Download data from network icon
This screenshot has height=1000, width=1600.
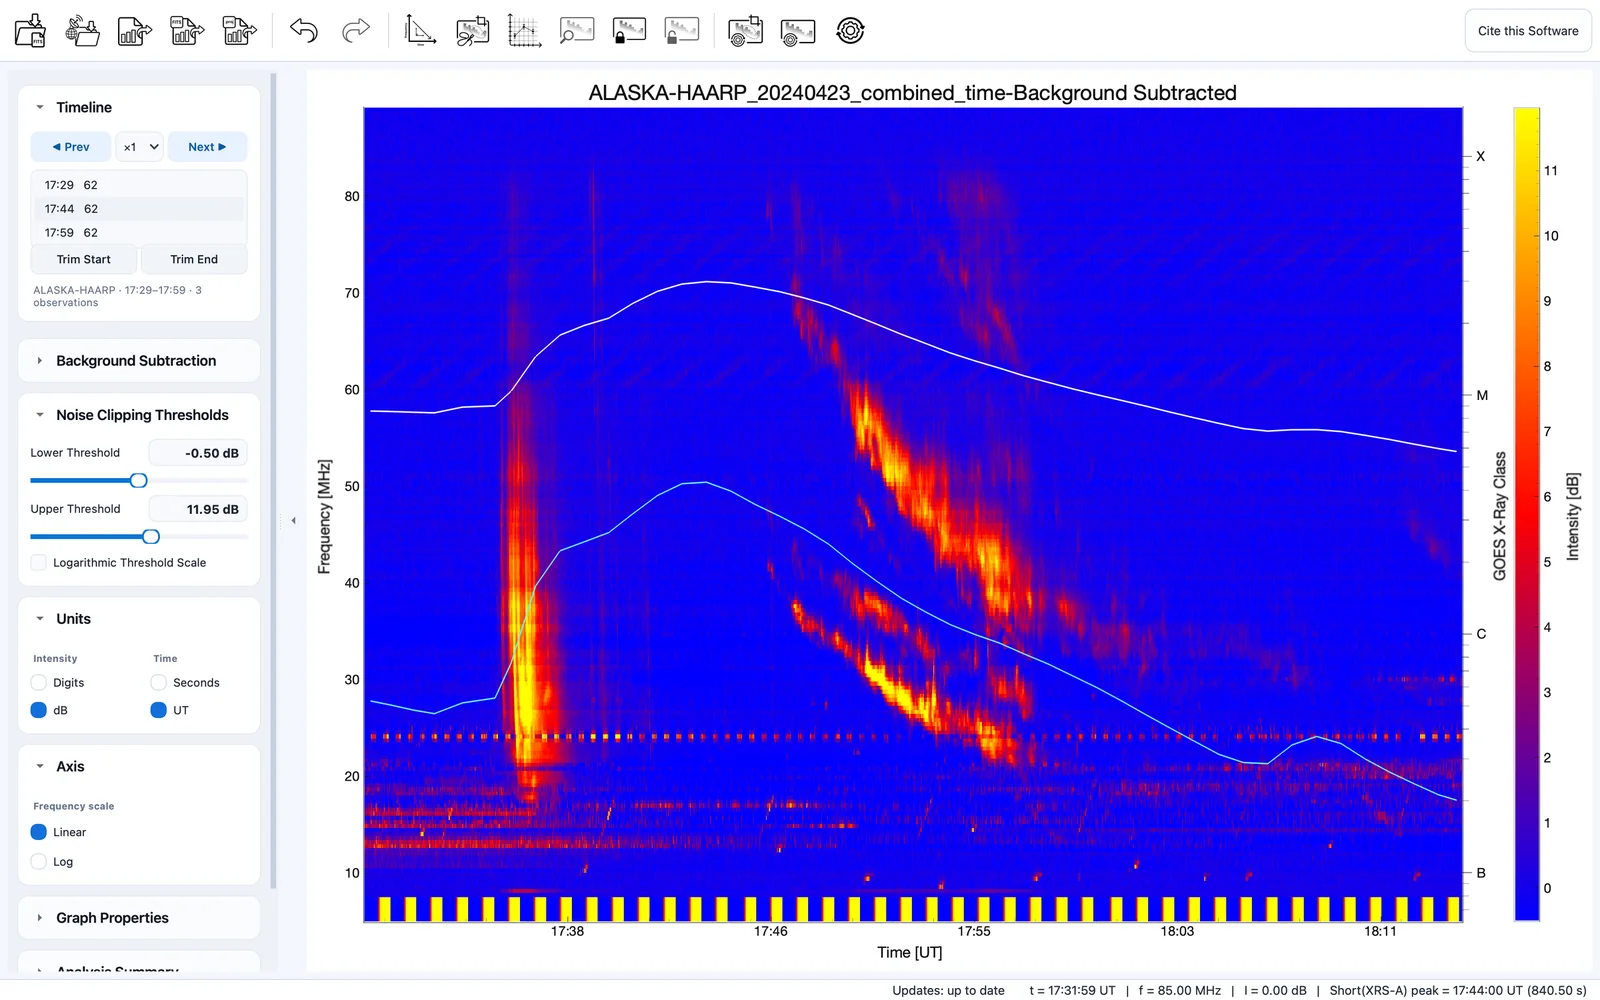[x=82, y=30]
